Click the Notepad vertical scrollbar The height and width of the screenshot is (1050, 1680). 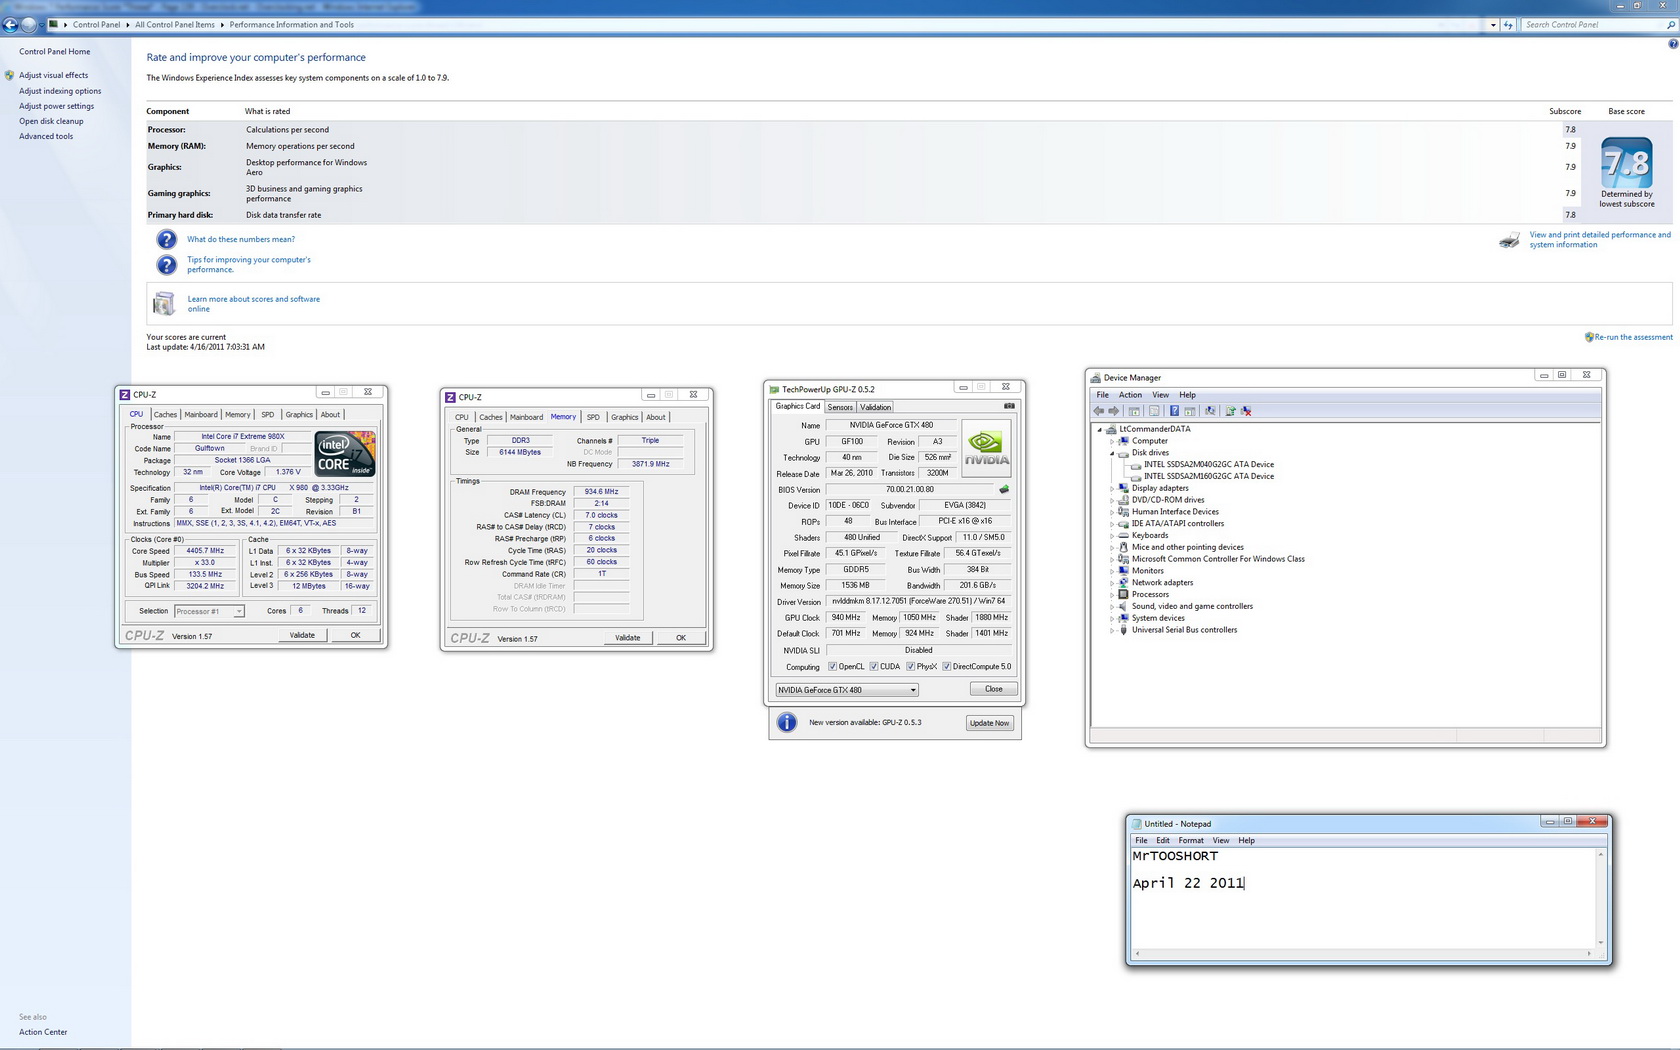pos(1600,897)
